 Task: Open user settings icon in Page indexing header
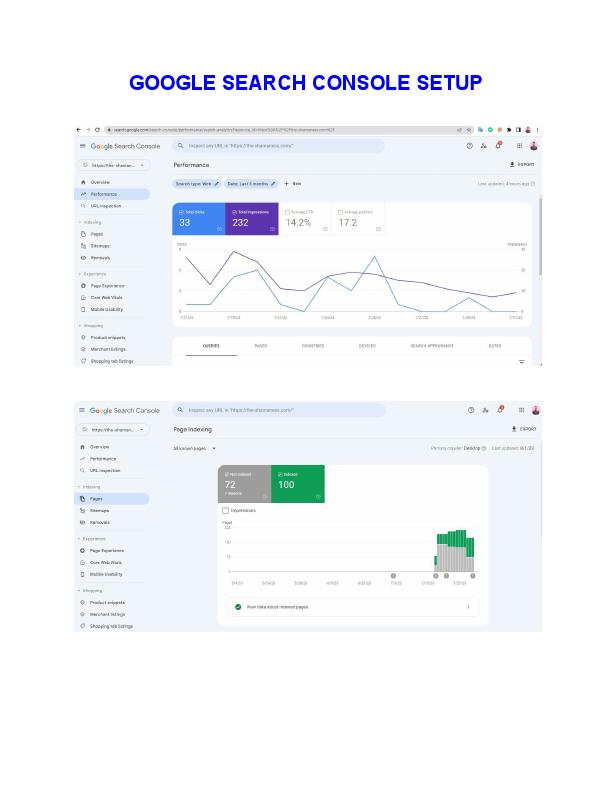pos(485,410)
